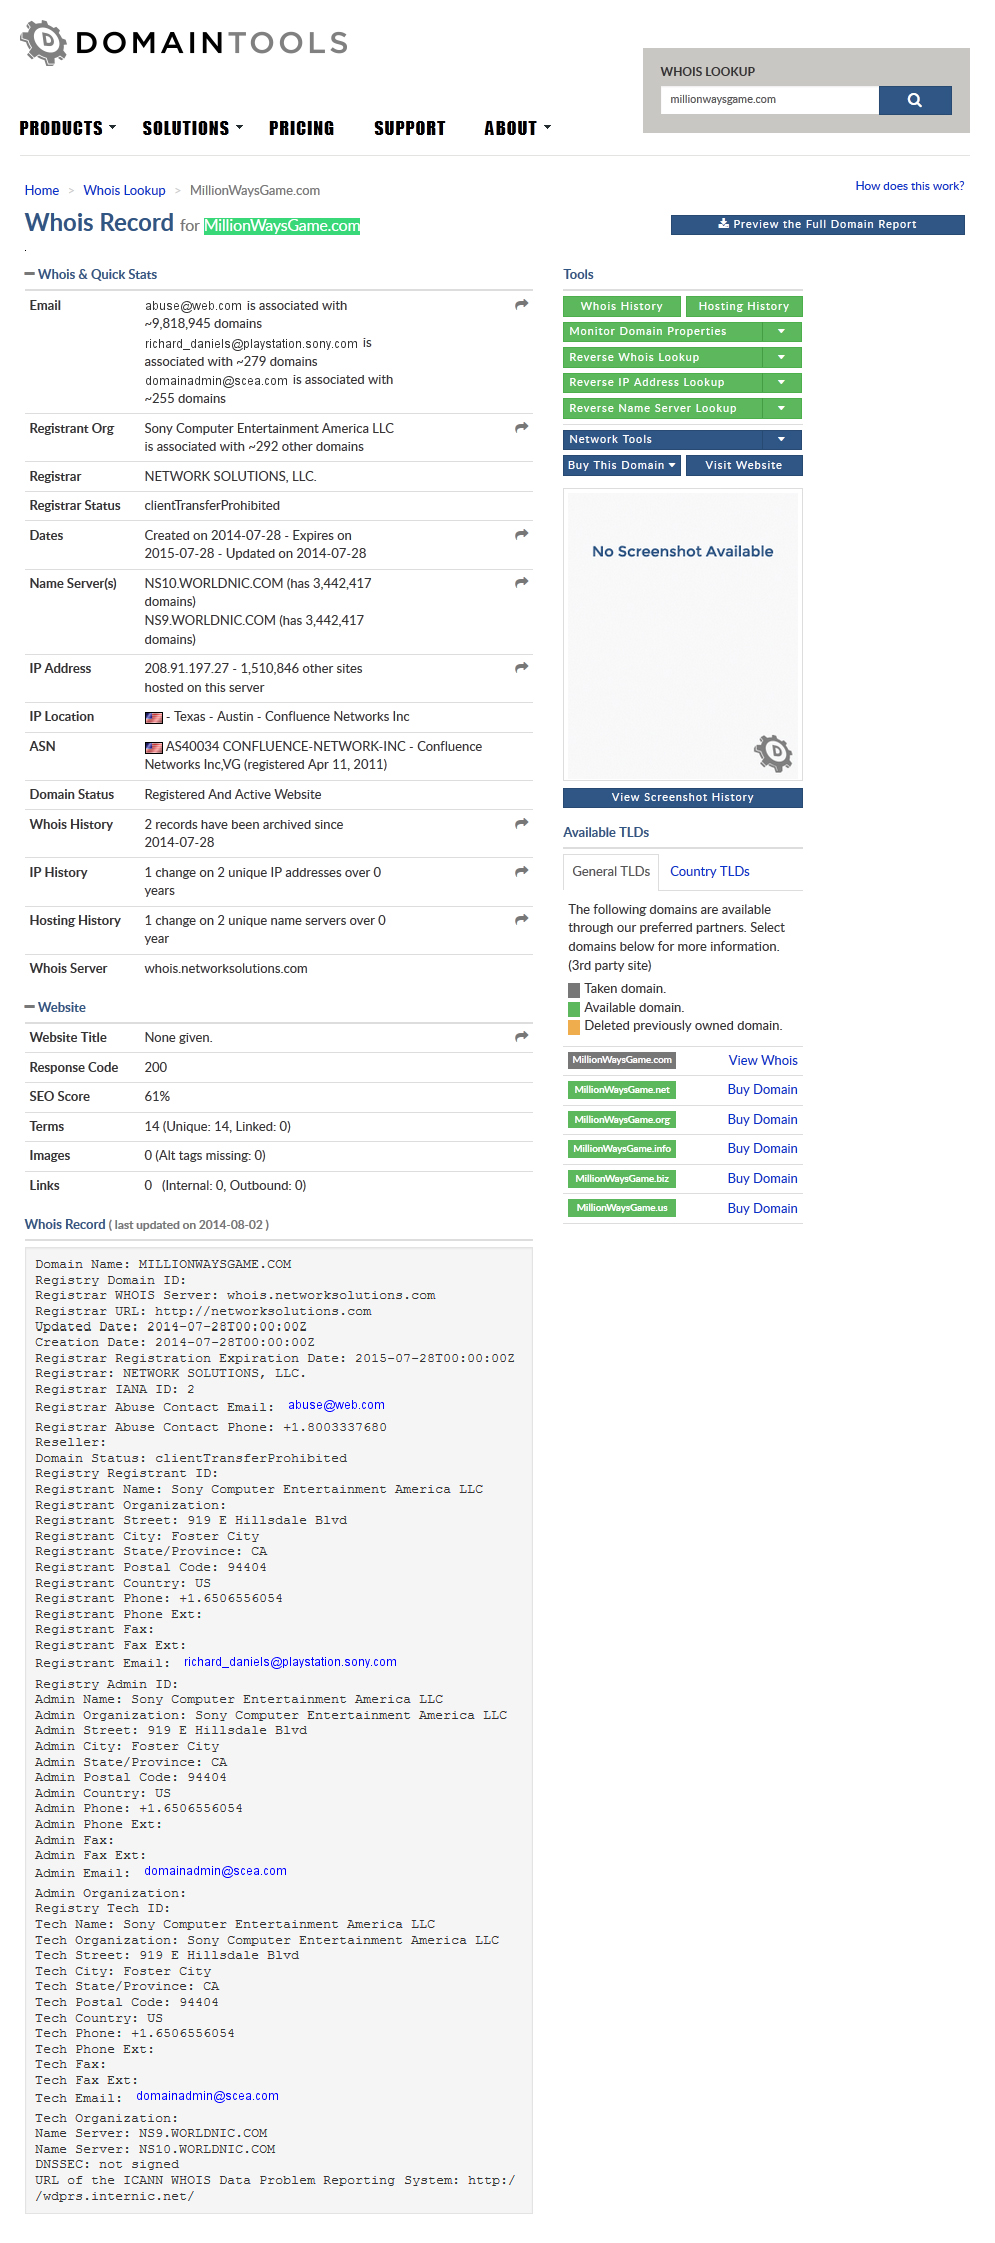
Task: Click the share arrow next to IP Address
Action: tap(521, 668)
